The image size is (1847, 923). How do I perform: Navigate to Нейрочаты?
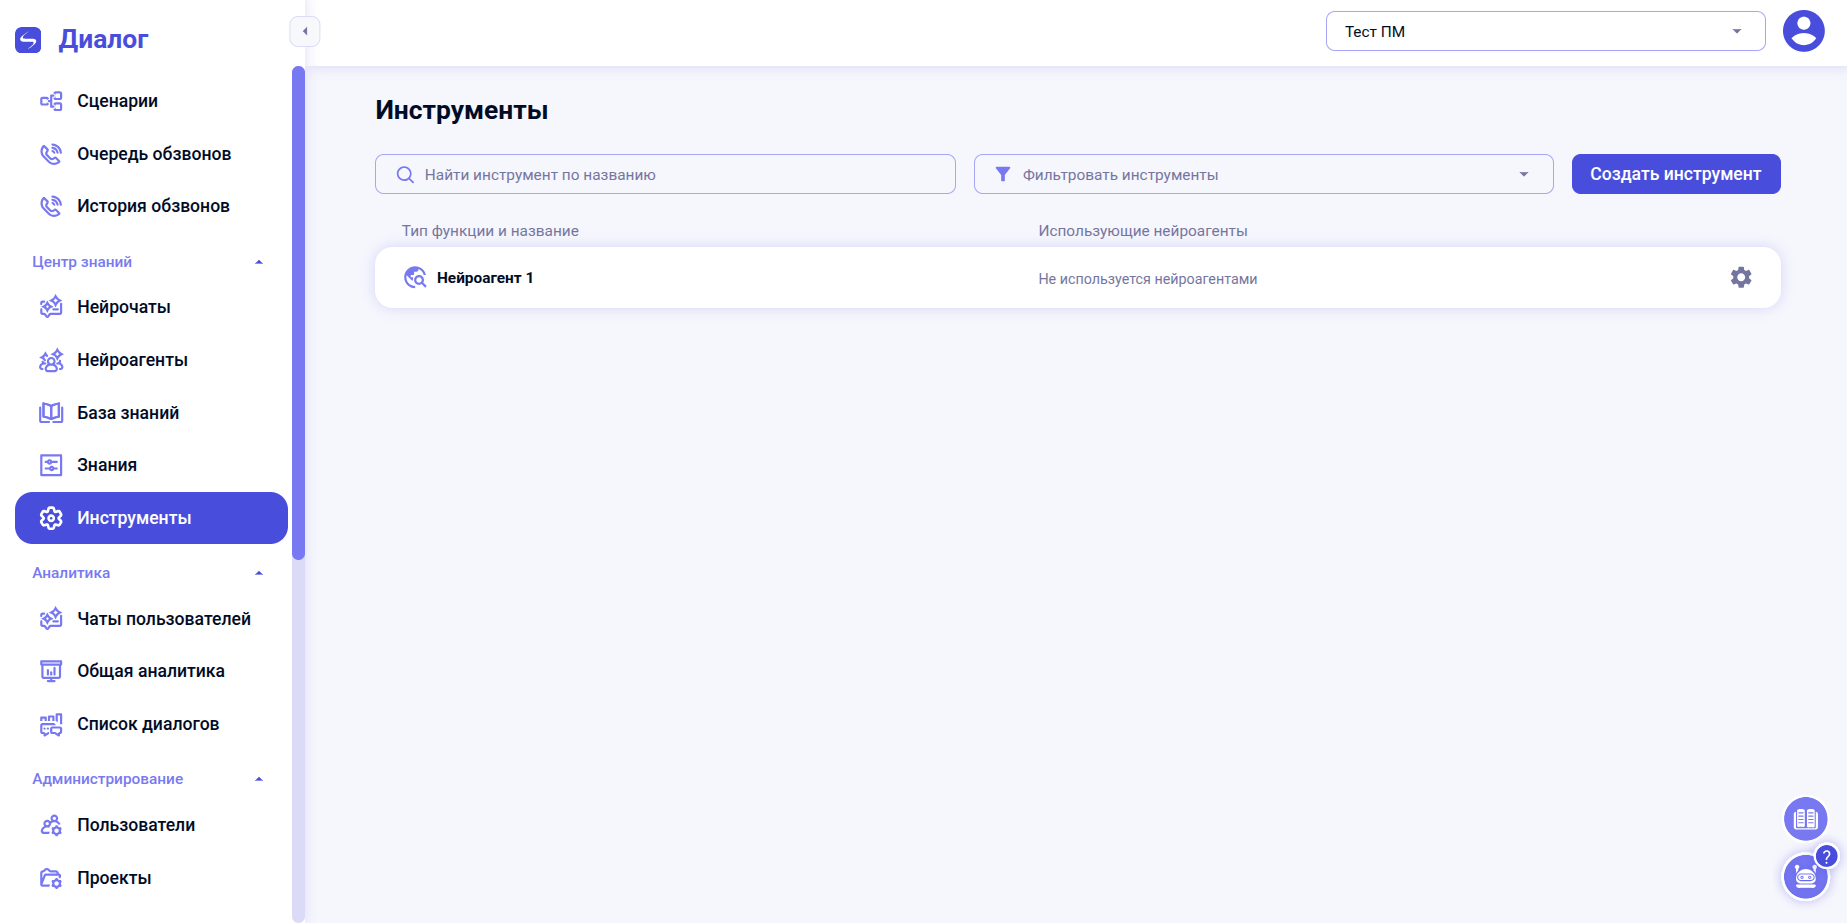(x=151, y=307)
